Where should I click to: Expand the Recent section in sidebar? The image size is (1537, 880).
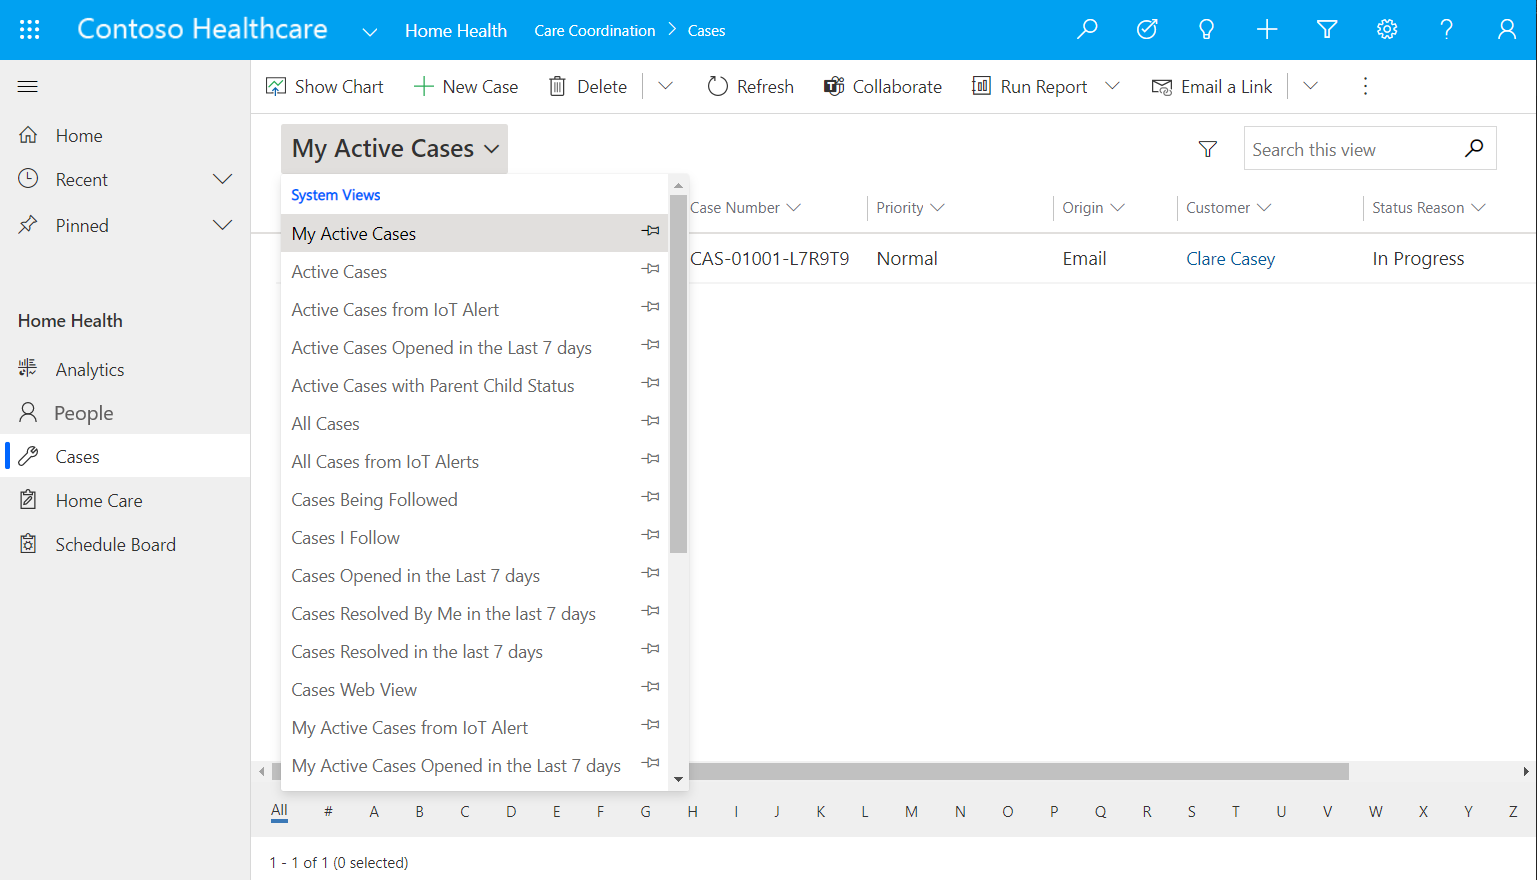(222, 180)
